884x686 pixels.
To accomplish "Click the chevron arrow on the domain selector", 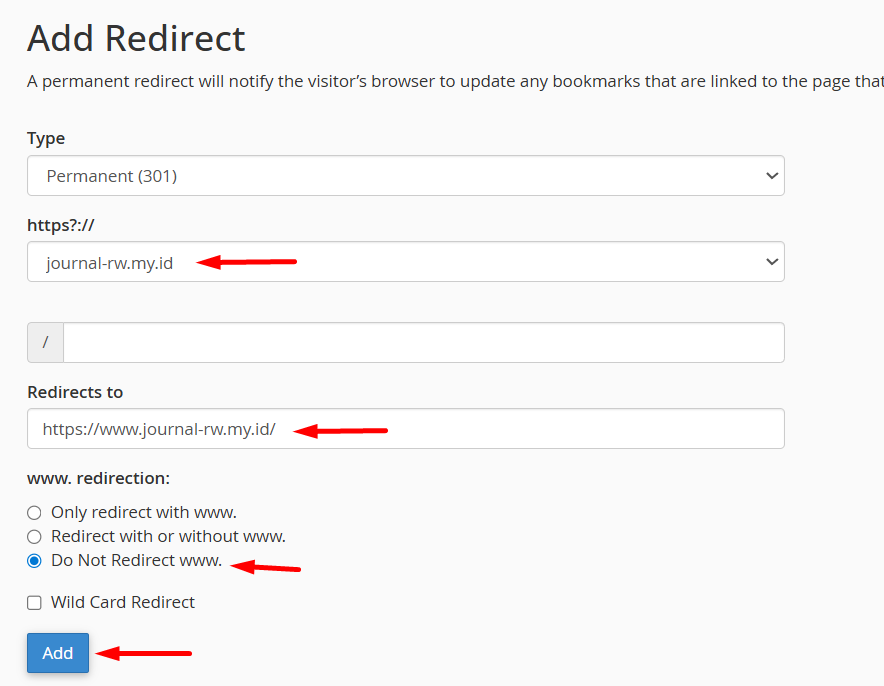I will pyautogui.click(x=771, y=262).
